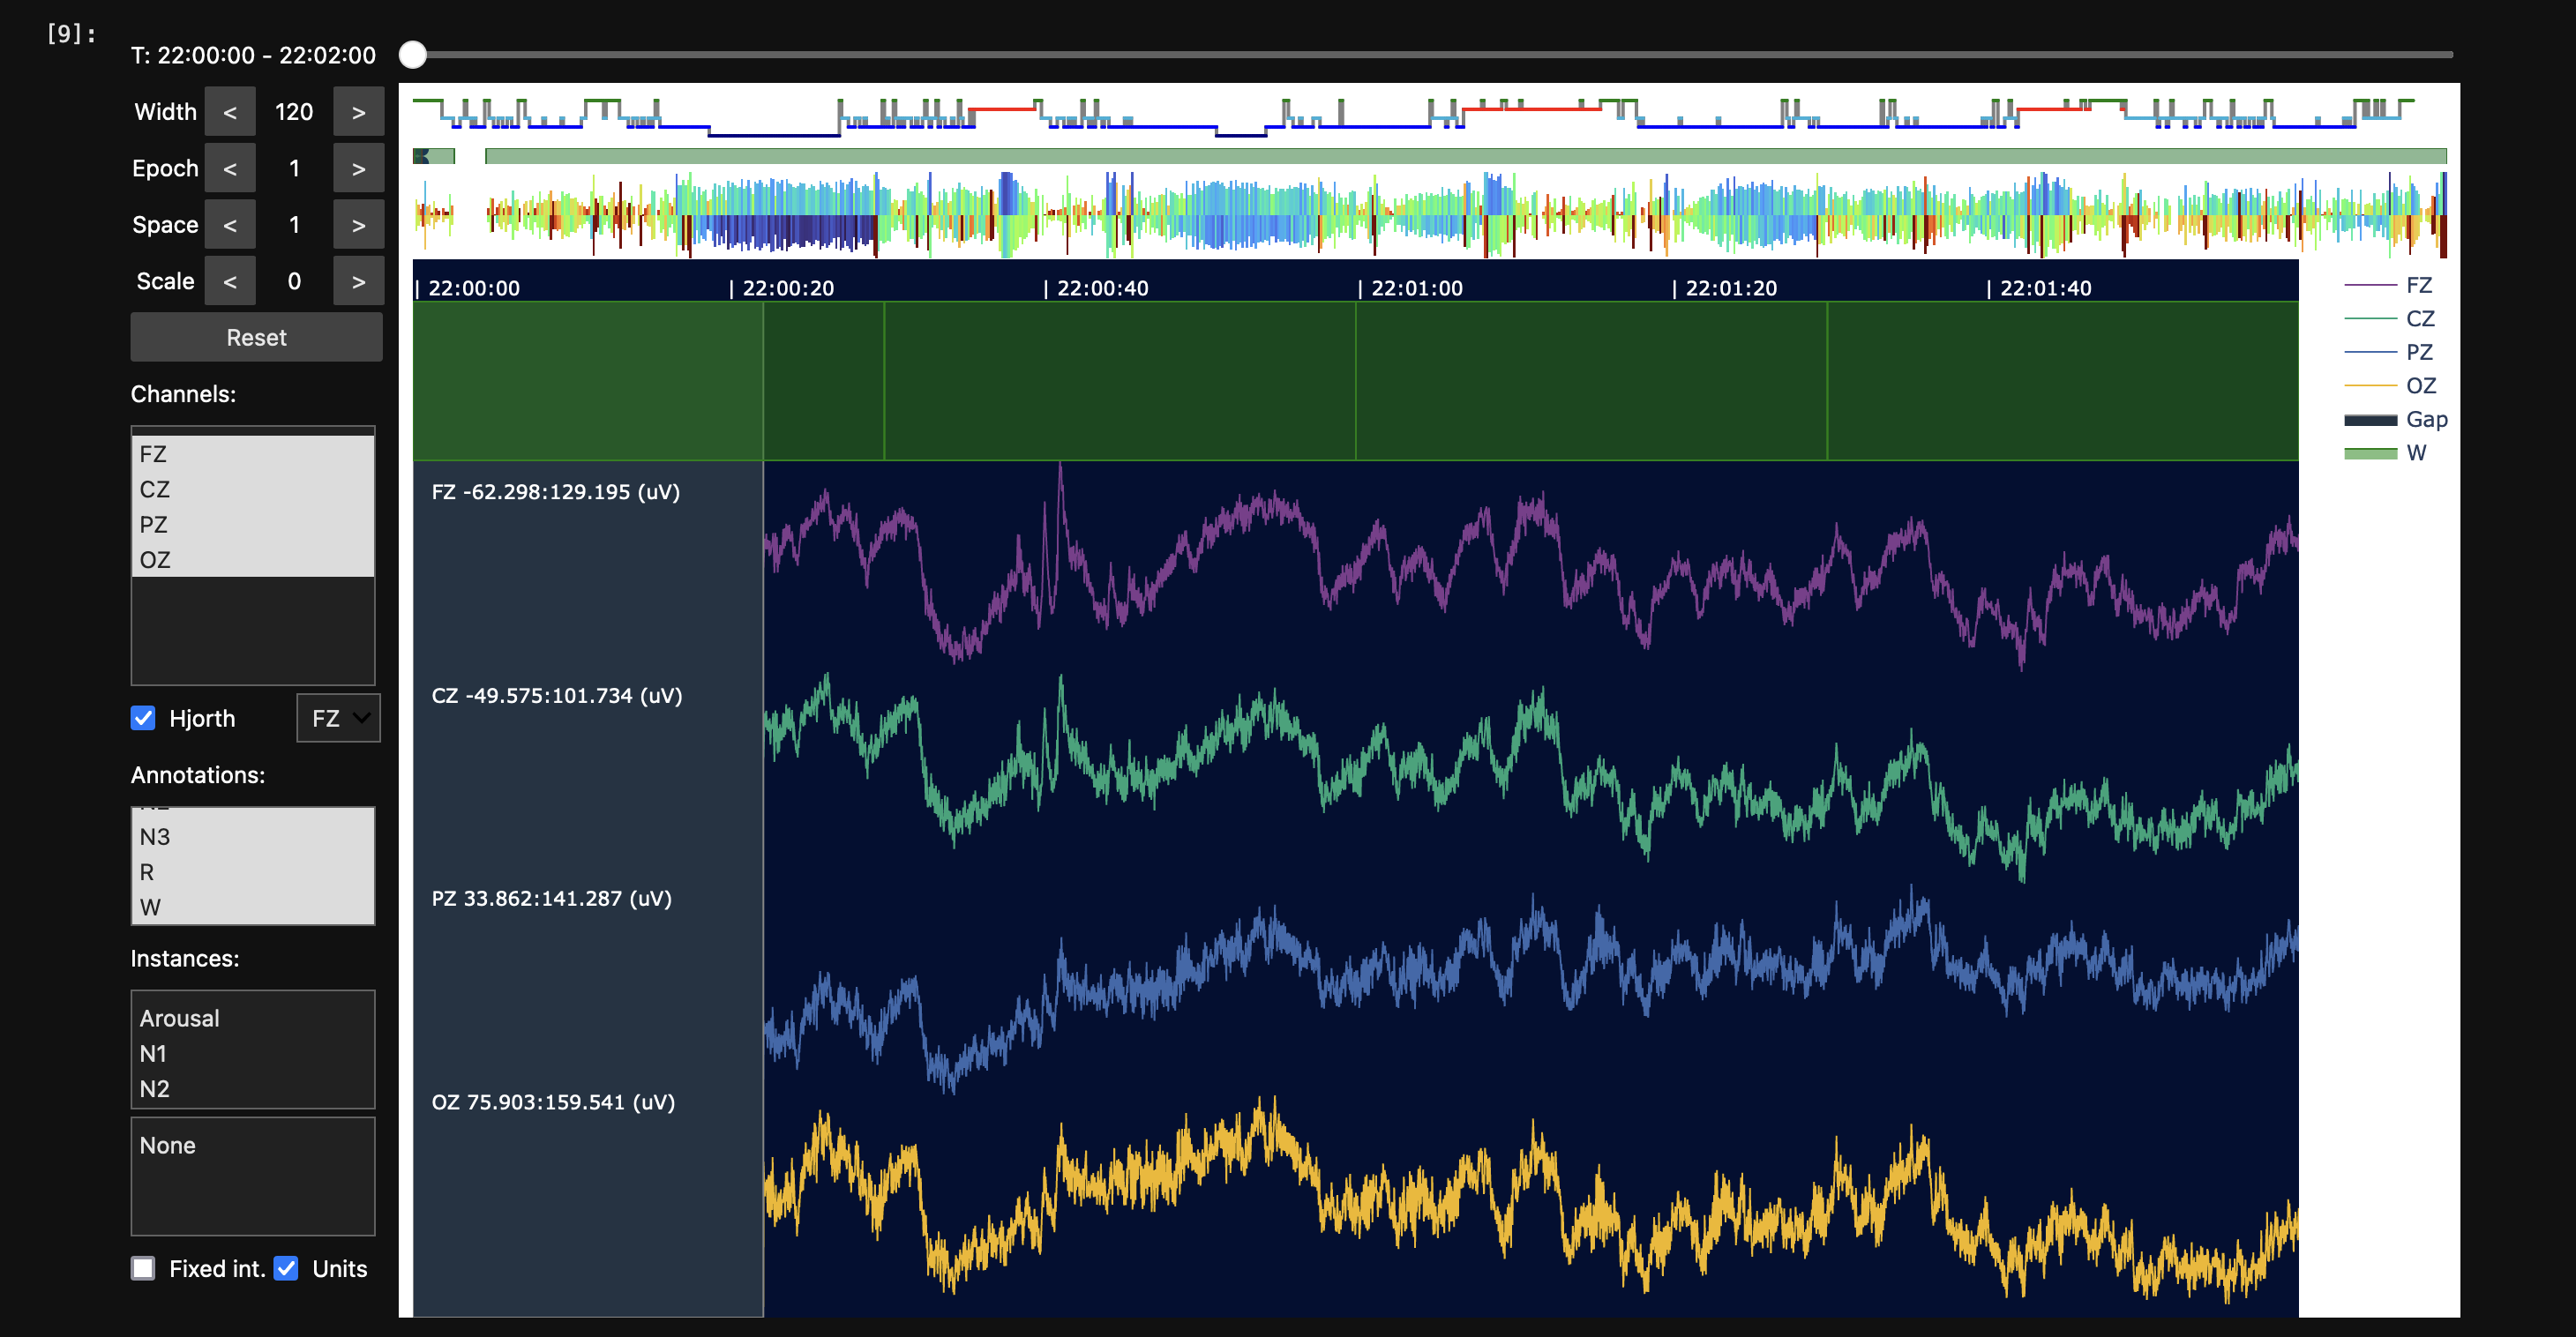The width and height of the screenshot is (2576, 1337).
Task: Click the time position slider handle
Action: point(413,55)
